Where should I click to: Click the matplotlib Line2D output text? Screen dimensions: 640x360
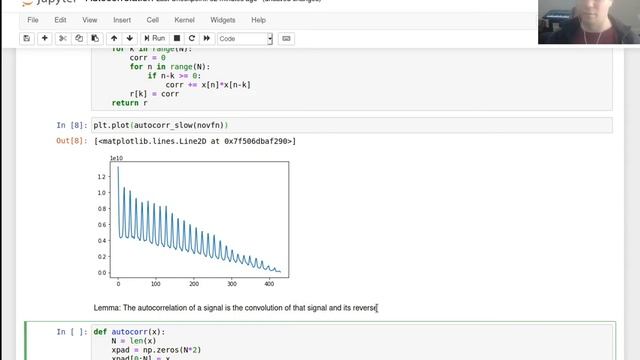click(195, 141)
